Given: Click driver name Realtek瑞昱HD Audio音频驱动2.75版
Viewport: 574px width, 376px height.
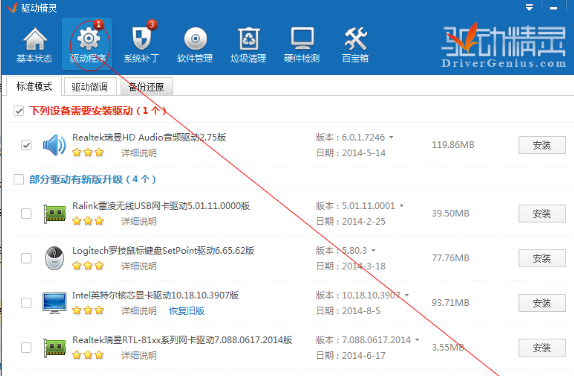Looking at the screenshot, I should pos(149,137).
